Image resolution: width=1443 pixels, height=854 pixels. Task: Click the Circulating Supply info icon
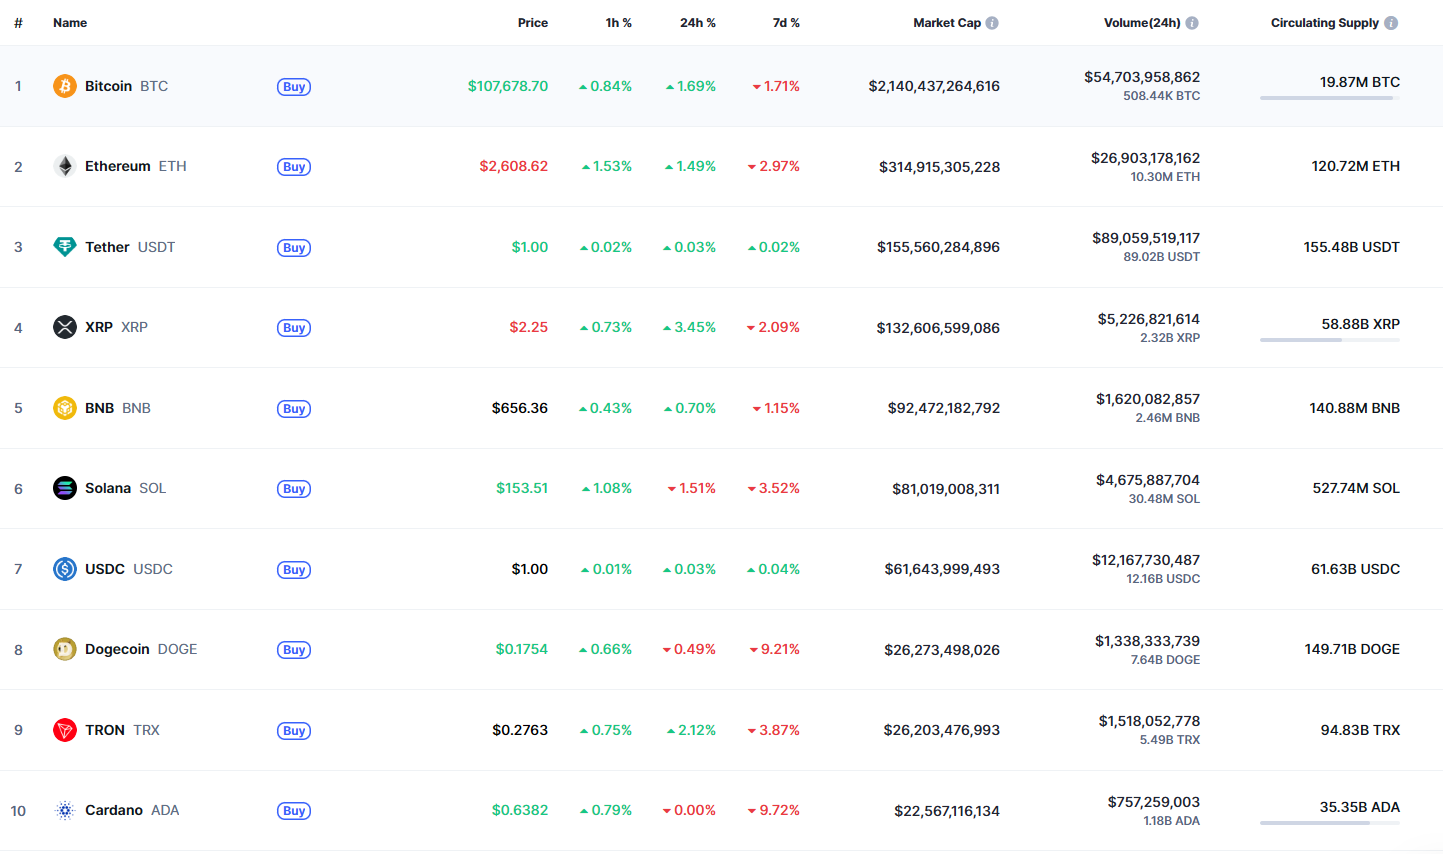point(1391,23)
